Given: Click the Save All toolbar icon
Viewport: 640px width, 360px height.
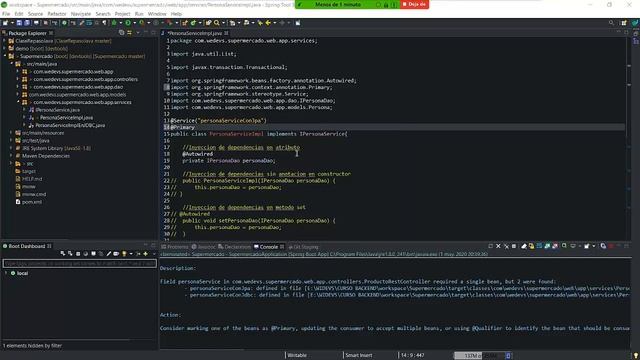Looking at the screenshot, I should click(27, 23).
